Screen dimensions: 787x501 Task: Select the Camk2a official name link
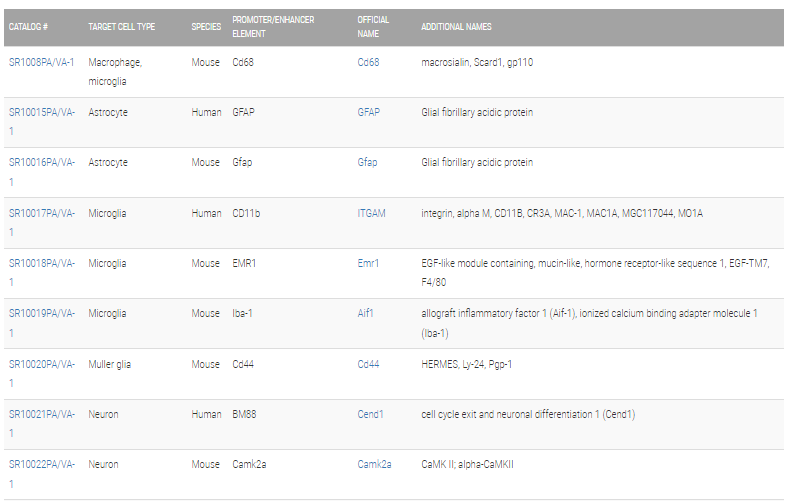pyautogui.click(x=374, y=464)
